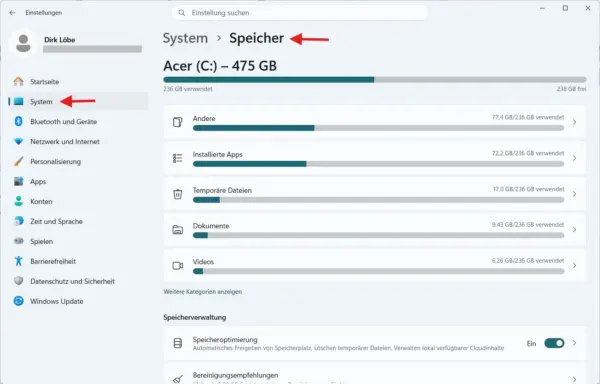Expand the Videos row chevron
Image resolution: width=600 pixels, height=384 pixels.
pyautogui.click(x=574, y=265)
